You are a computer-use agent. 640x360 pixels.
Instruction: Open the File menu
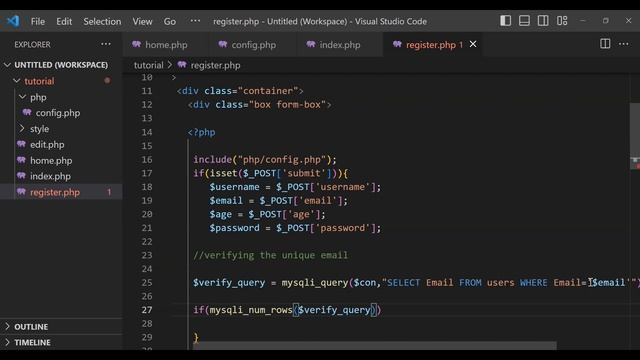pos(38,21)
